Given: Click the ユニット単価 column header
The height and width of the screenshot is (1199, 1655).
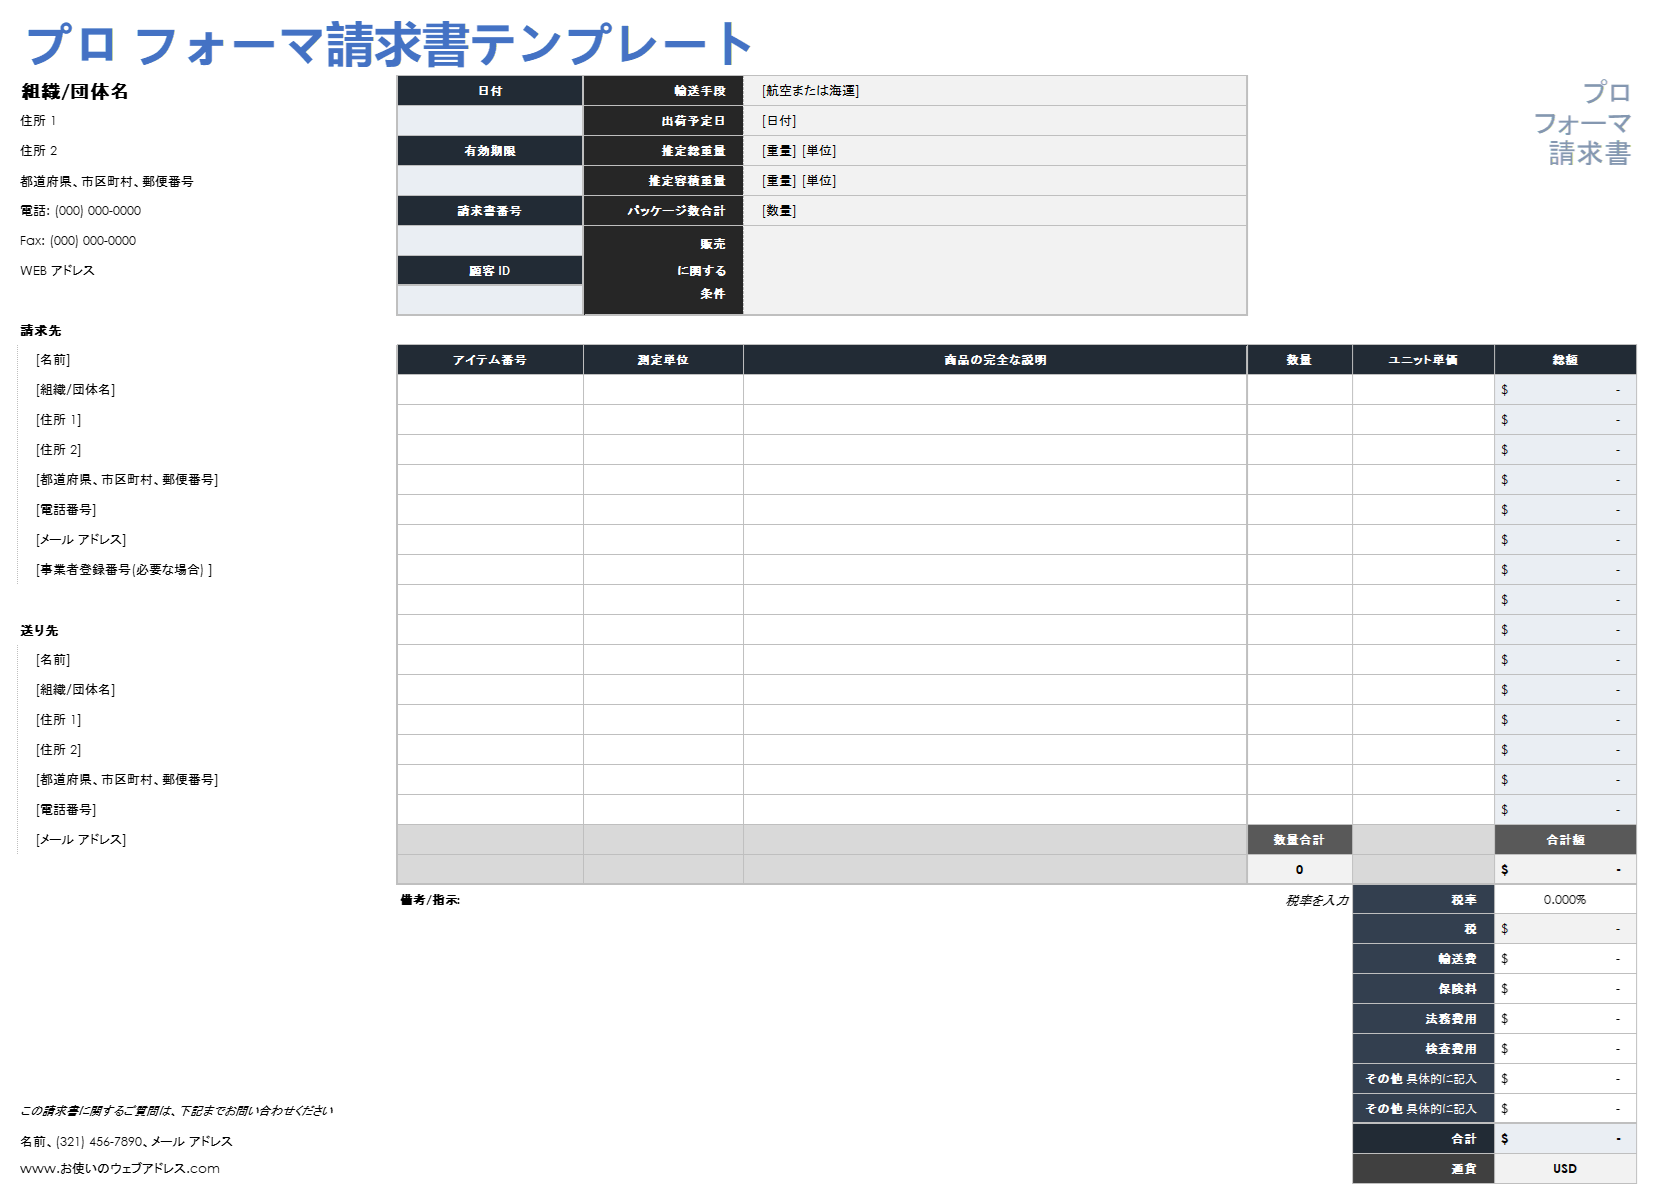Looking at the screenshot, I should [1423, 359].
